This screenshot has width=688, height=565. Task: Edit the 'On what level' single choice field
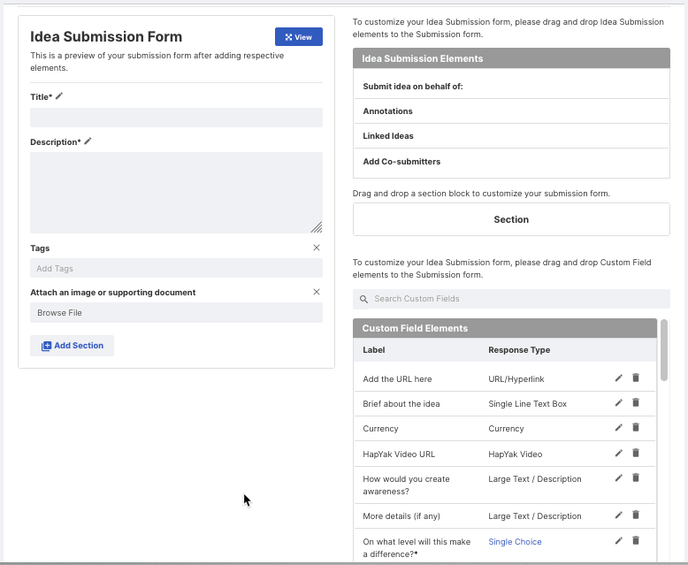coord(619,541)
